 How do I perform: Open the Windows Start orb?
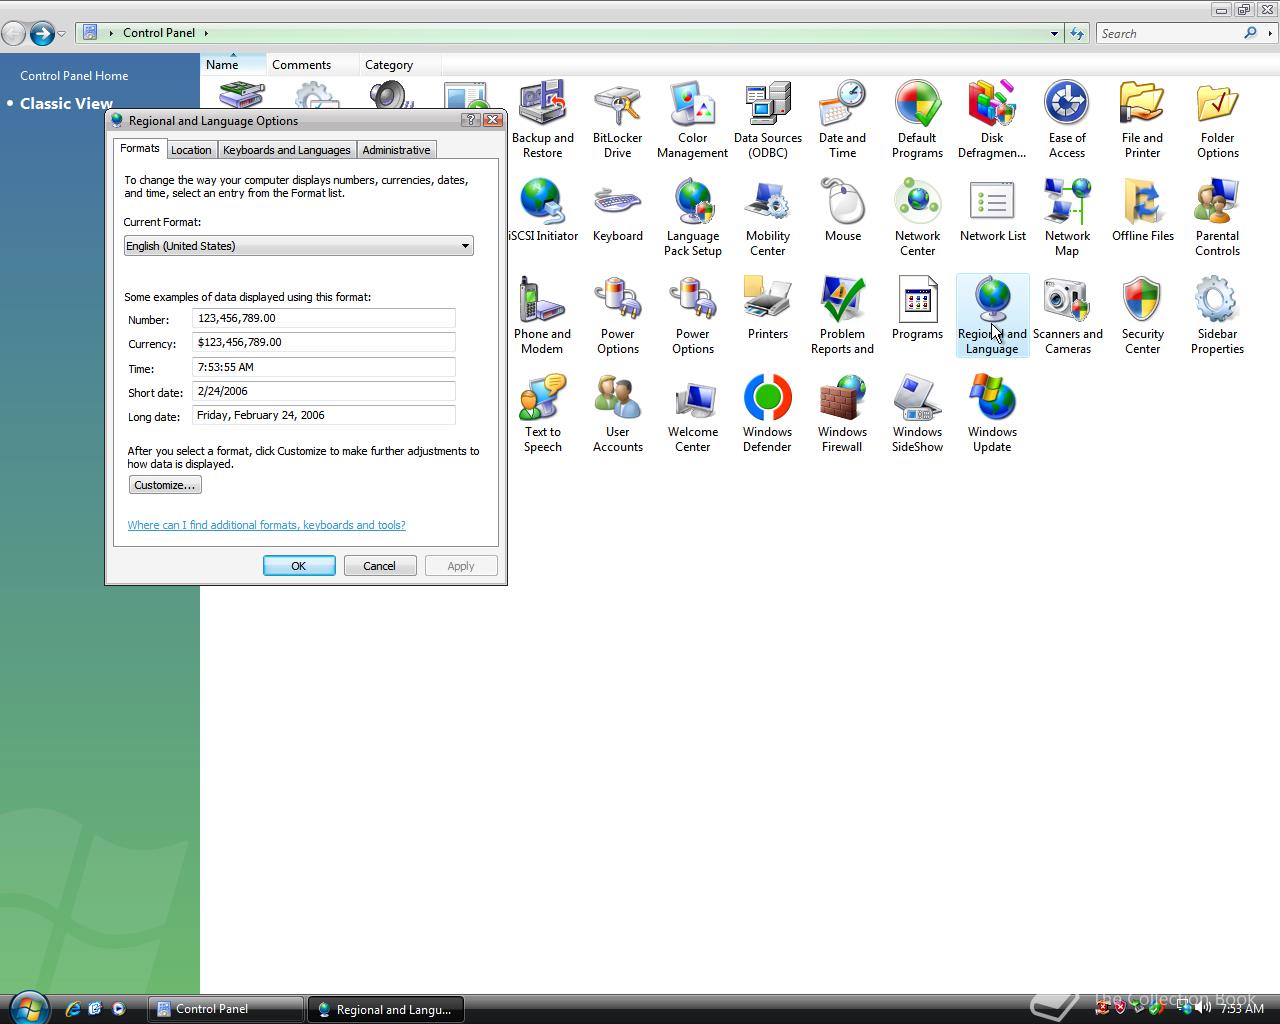28,1007
